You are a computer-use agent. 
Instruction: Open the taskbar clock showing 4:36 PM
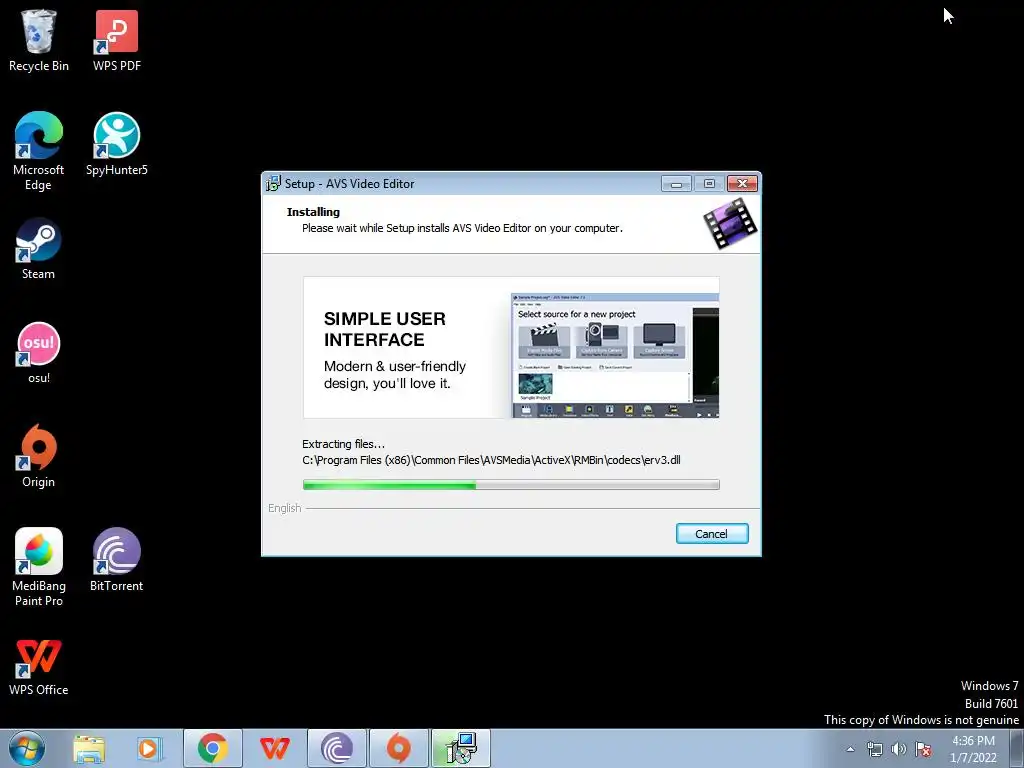pos(974,749)
